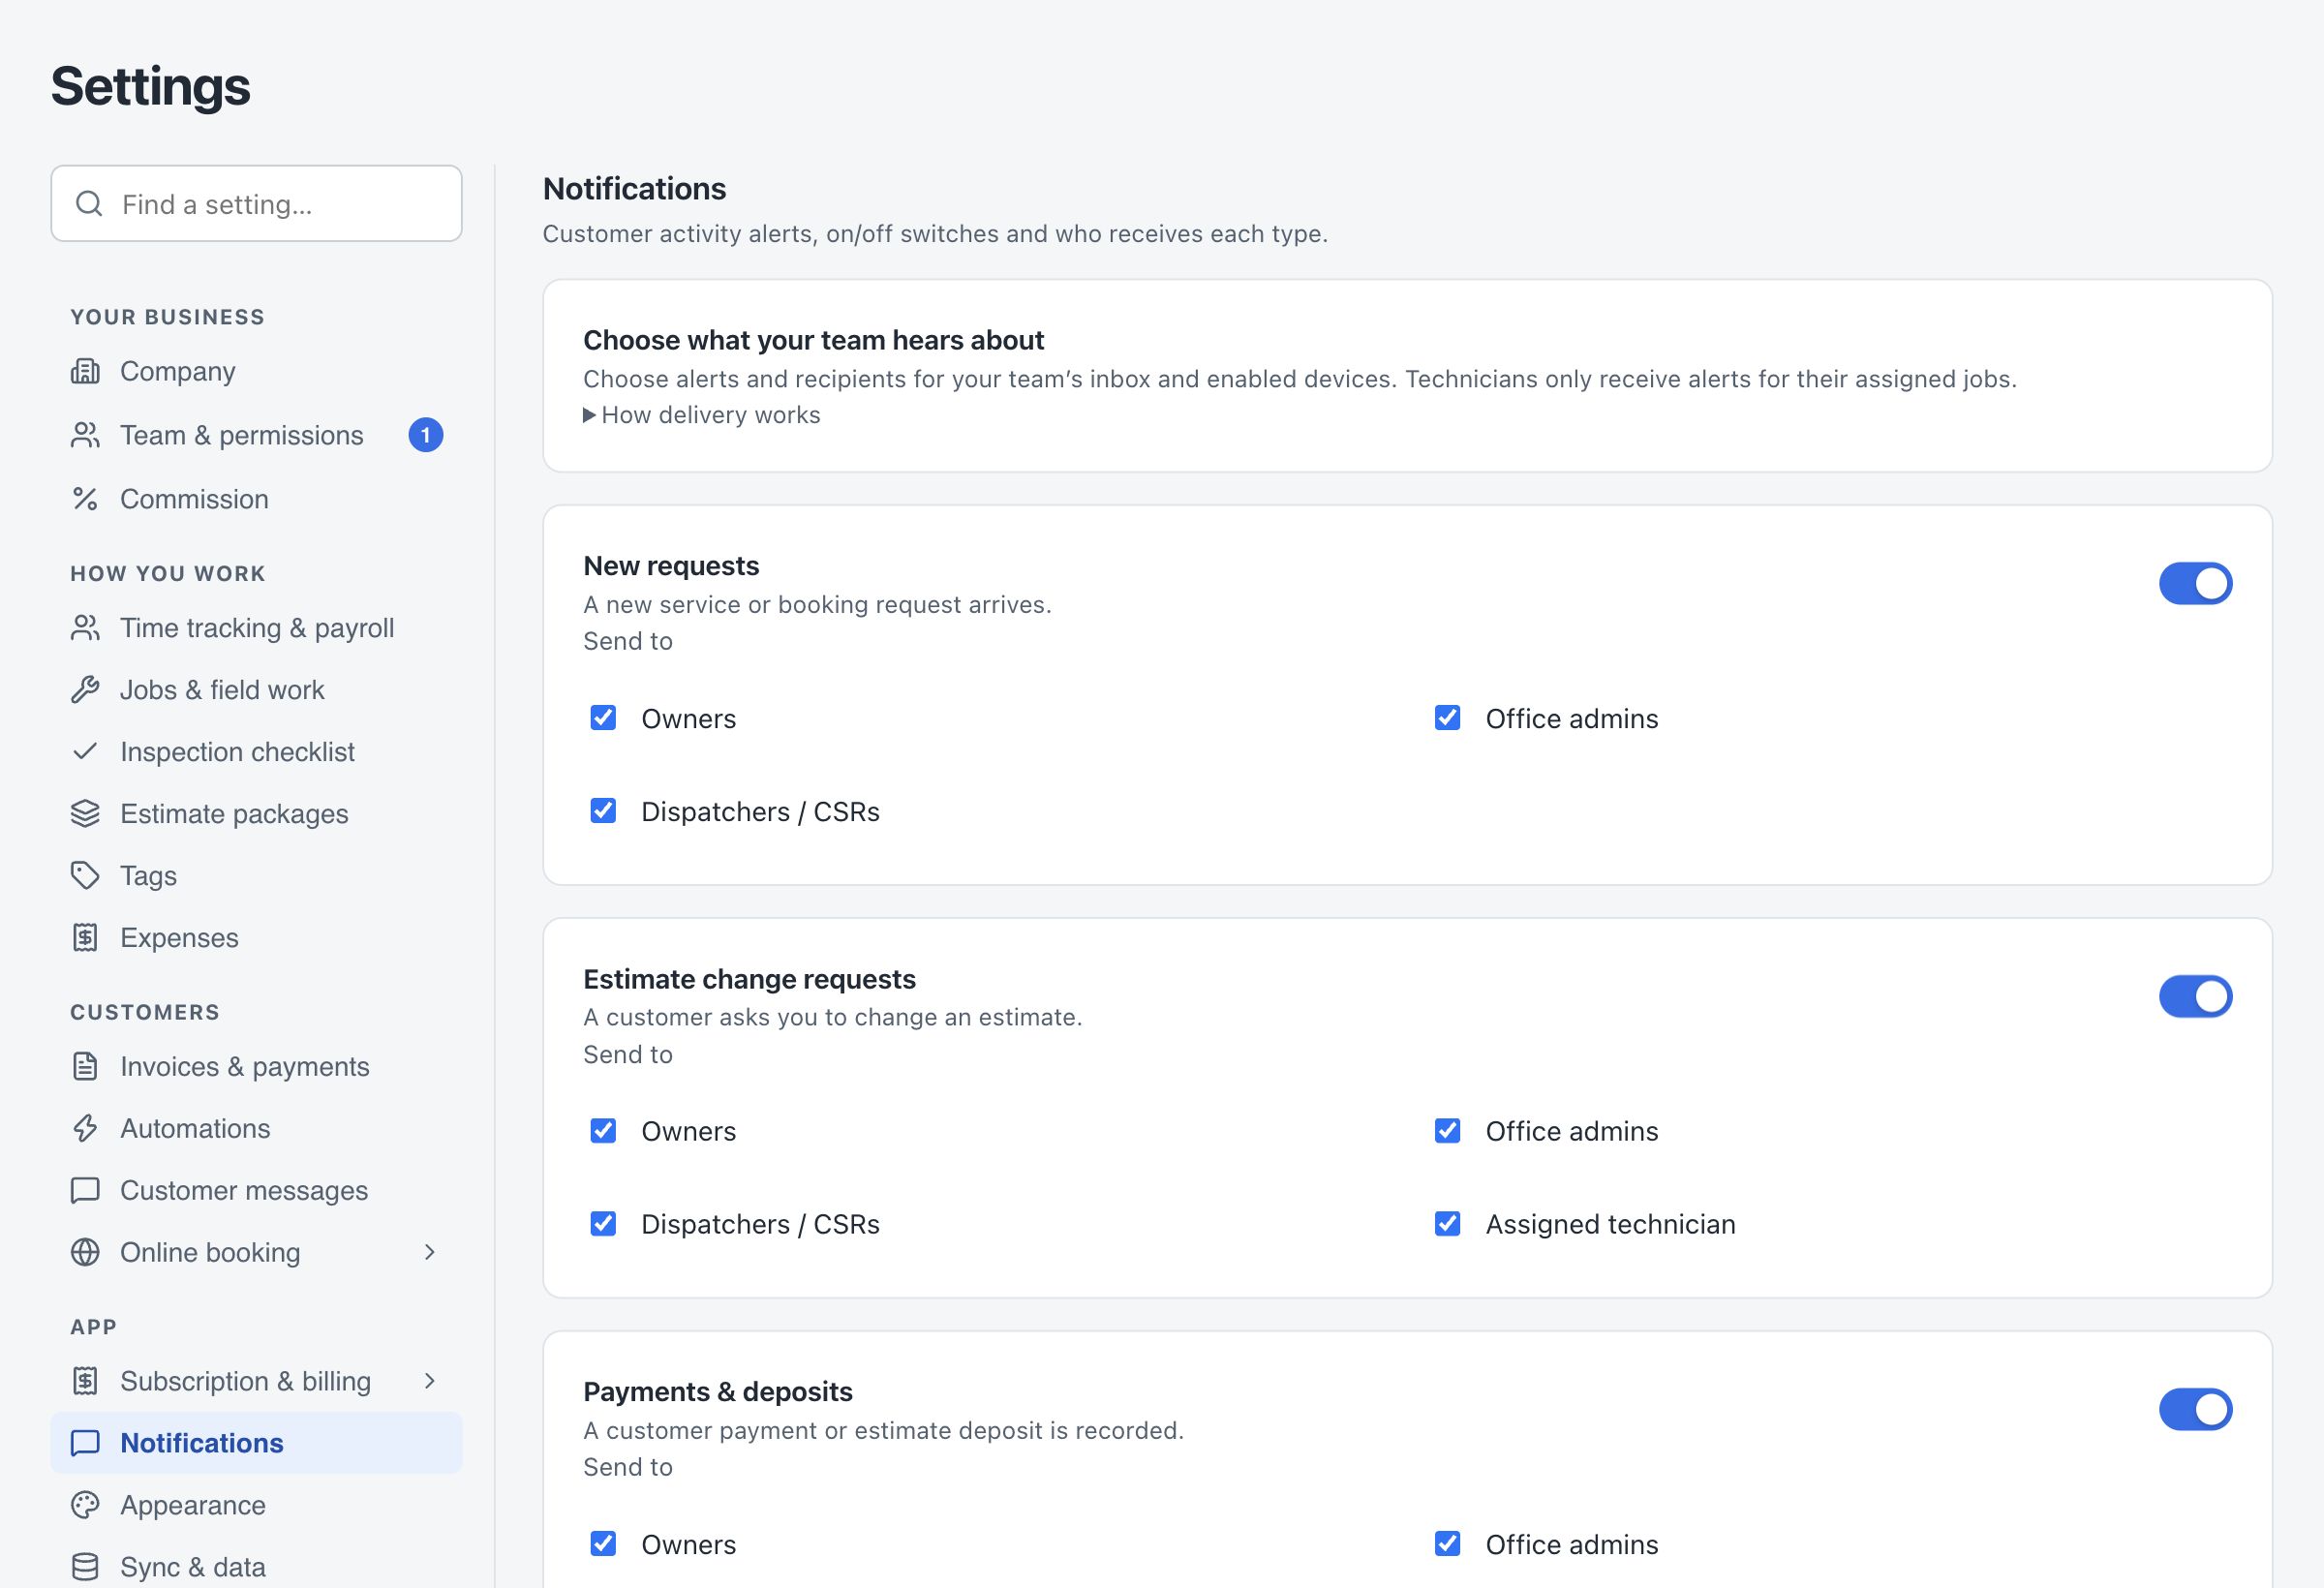Click the Estimate packages layers icon

tap(85, 814)
